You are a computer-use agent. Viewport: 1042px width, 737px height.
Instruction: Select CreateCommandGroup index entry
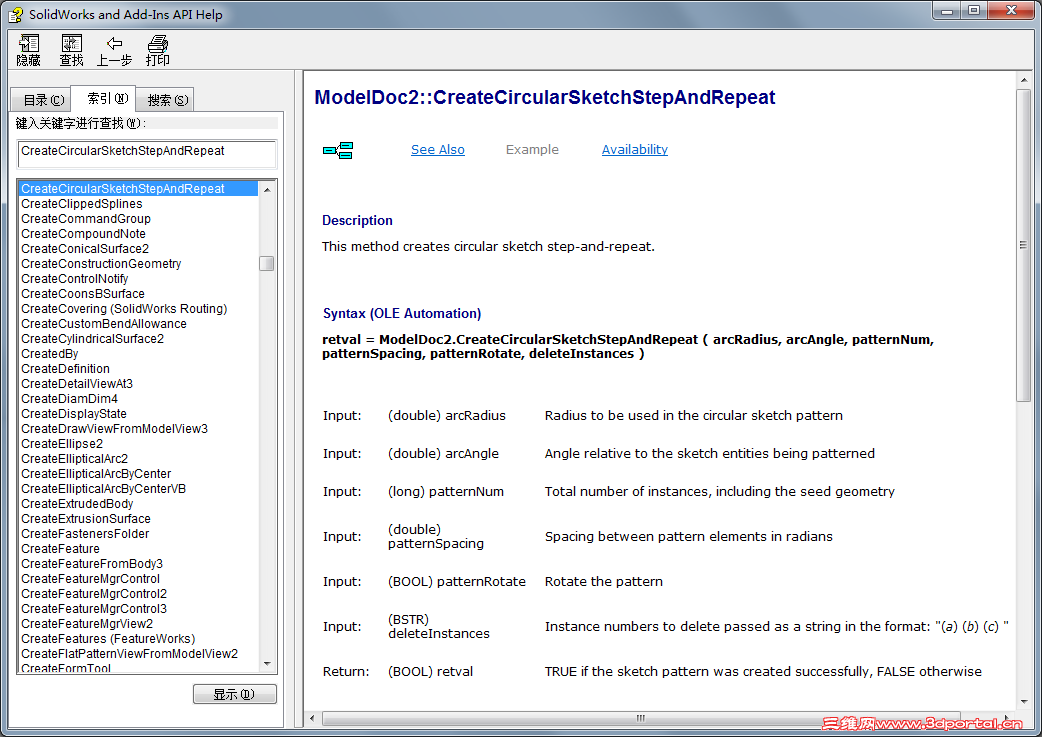coord(86,219)
